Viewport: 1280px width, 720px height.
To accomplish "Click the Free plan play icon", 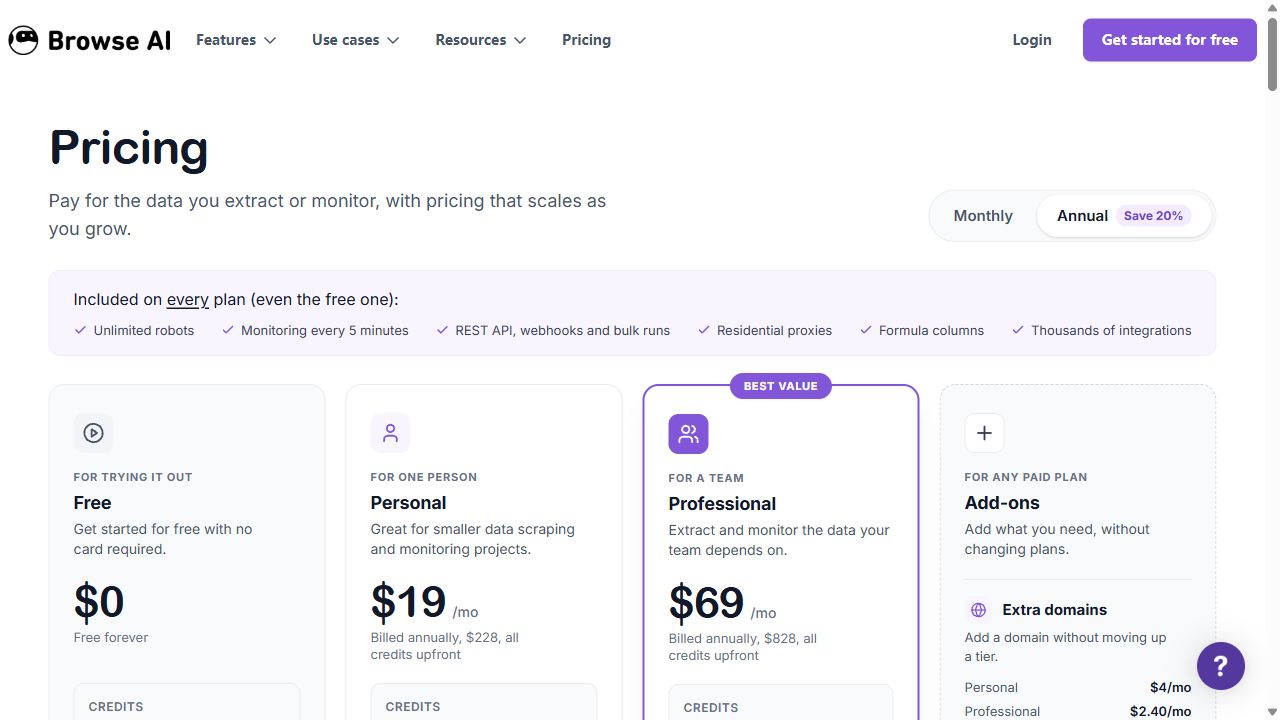I will tap(93, 433).
